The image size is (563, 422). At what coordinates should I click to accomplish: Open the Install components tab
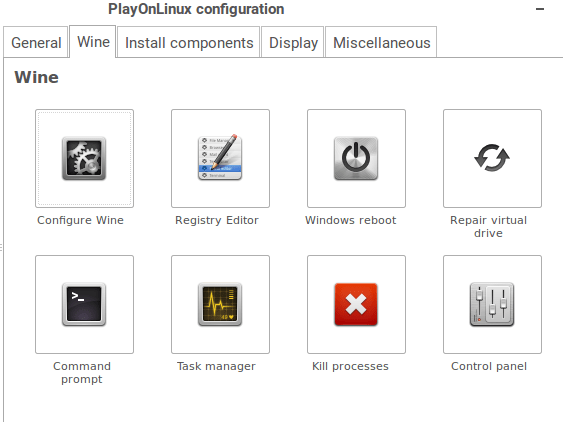point(189,42)
